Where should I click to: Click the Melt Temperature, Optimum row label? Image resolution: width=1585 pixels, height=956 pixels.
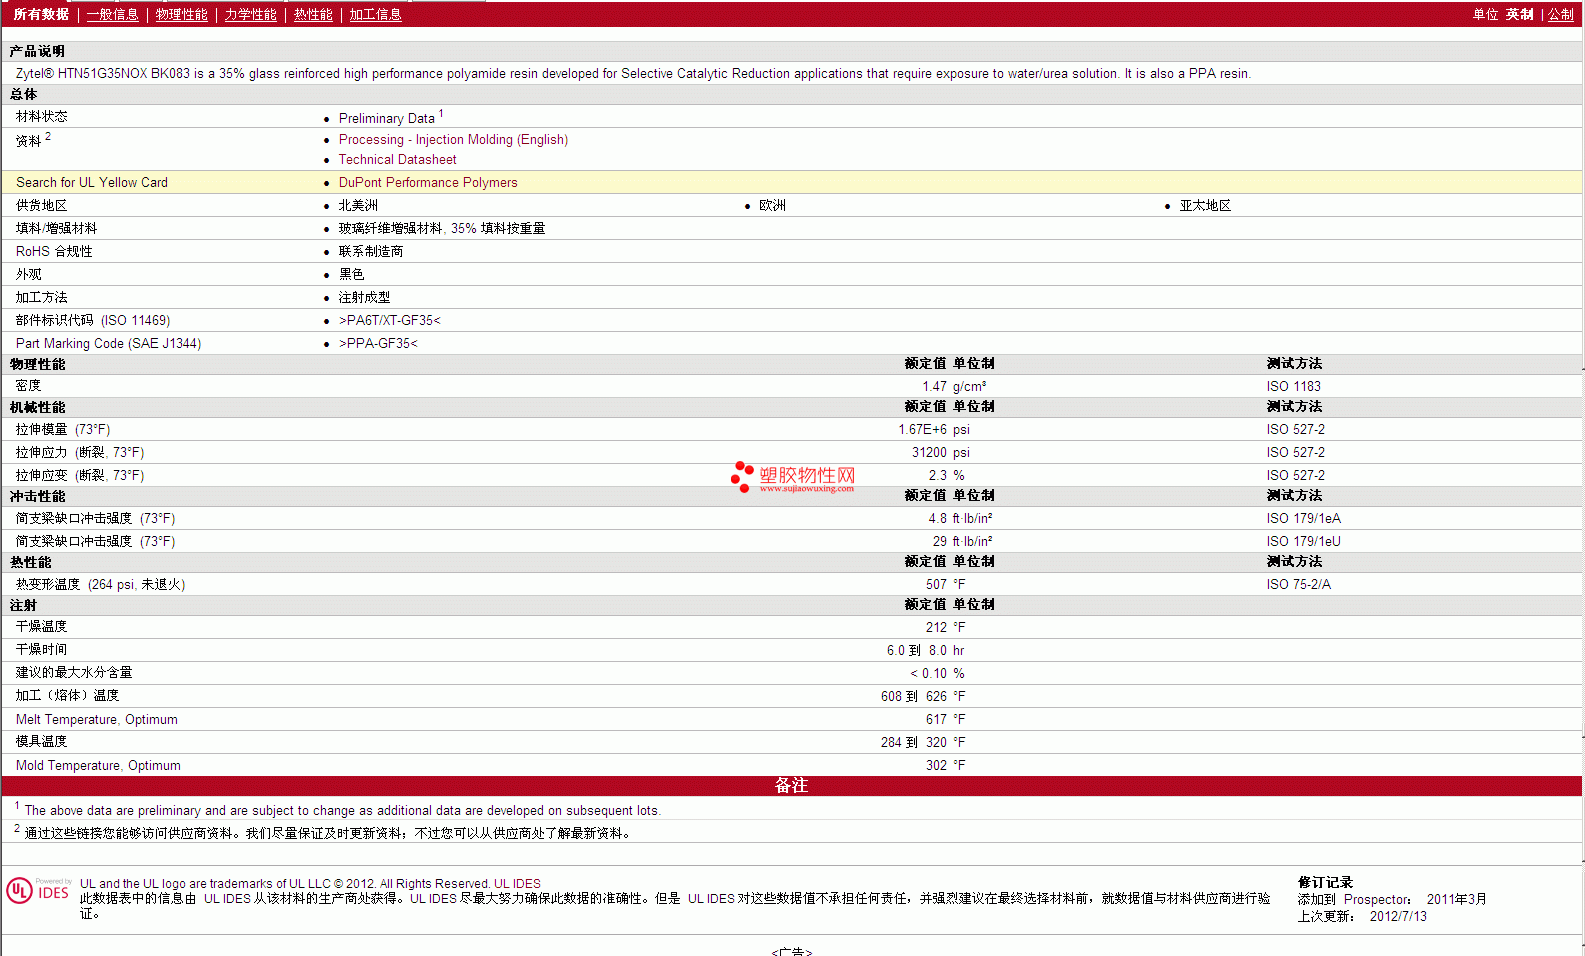97,720
